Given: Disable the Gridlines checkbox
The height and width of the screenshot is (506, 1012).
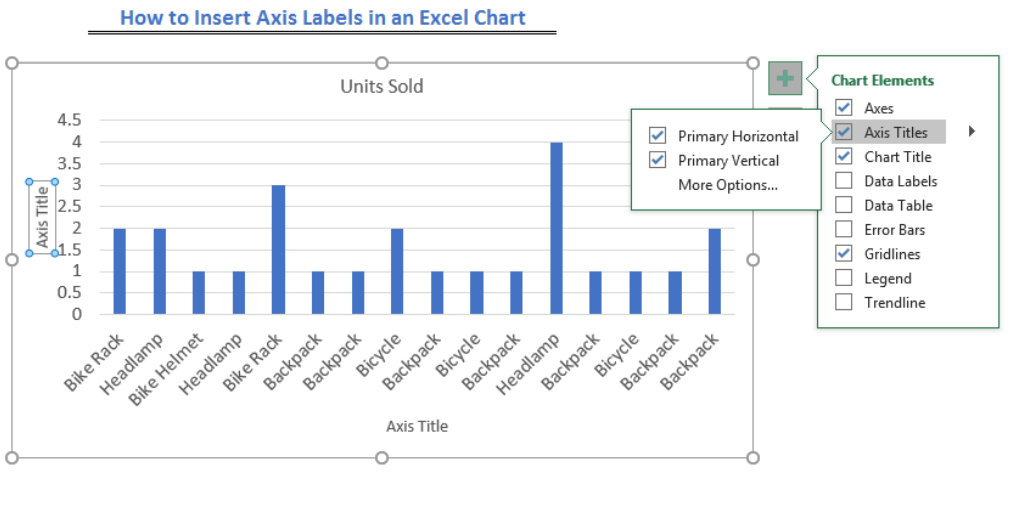Looking at the screenshot, I should click(x=844, y=253).
